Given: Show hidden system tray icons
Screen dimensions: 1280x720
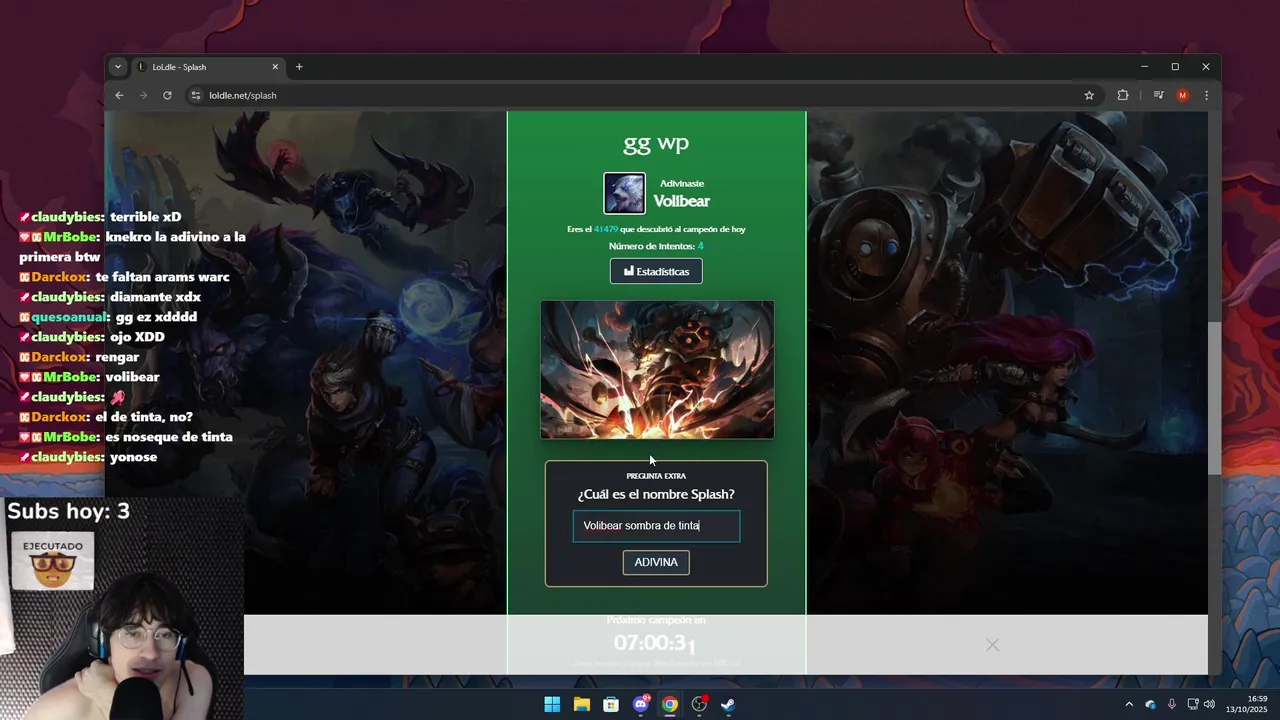Looking at the screenshot, I should pyautogui.click(x=1129, y=704).
